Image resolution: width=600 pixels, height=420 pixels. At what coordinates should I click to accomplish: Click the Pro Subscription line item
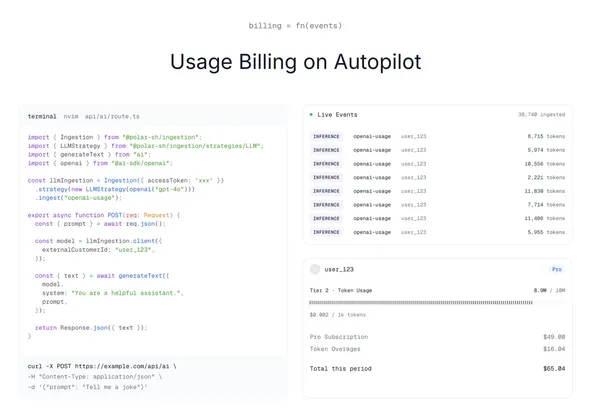coord(339,337)
